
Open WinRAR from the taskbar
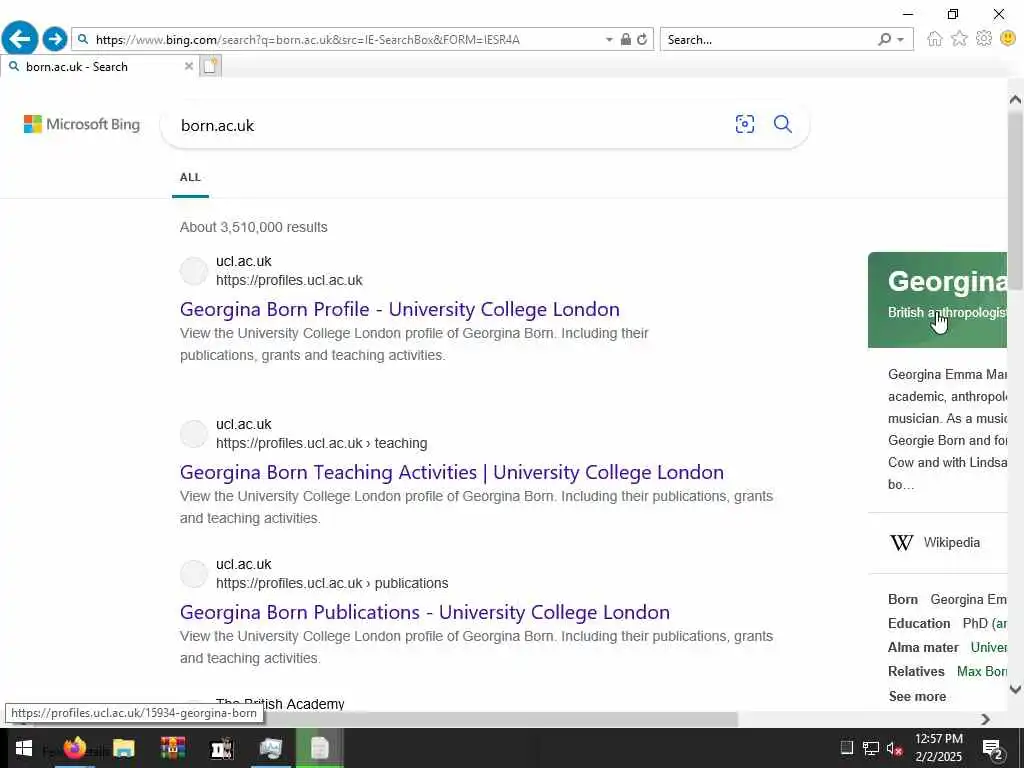pos(172,748)
